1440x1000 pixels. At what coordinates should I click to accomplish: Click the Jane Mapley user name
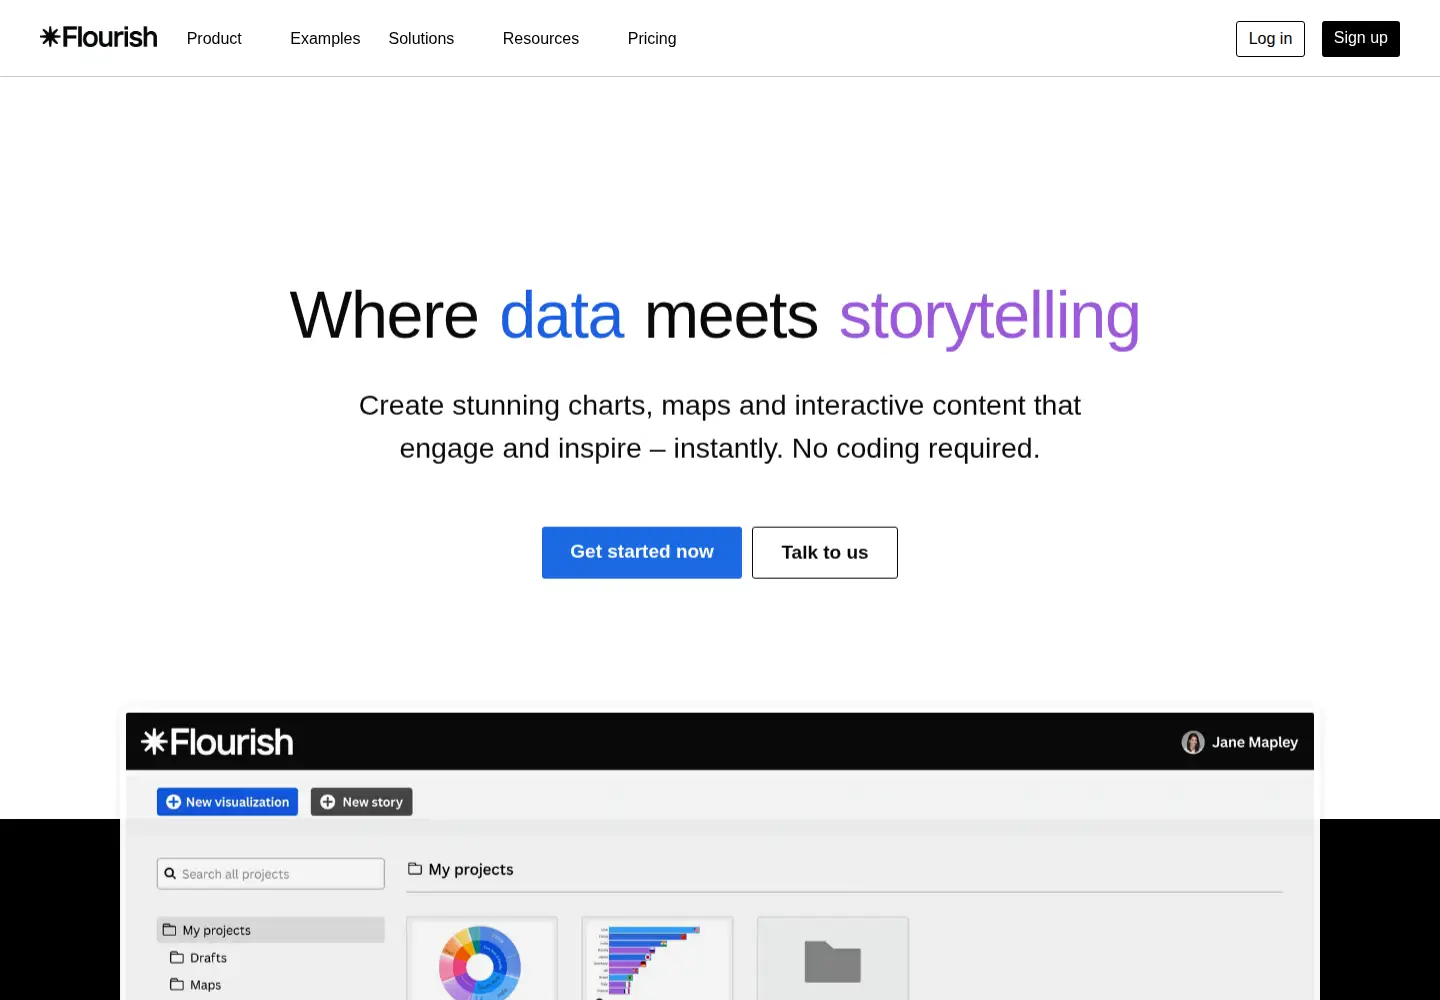(x=1255, y=742)
